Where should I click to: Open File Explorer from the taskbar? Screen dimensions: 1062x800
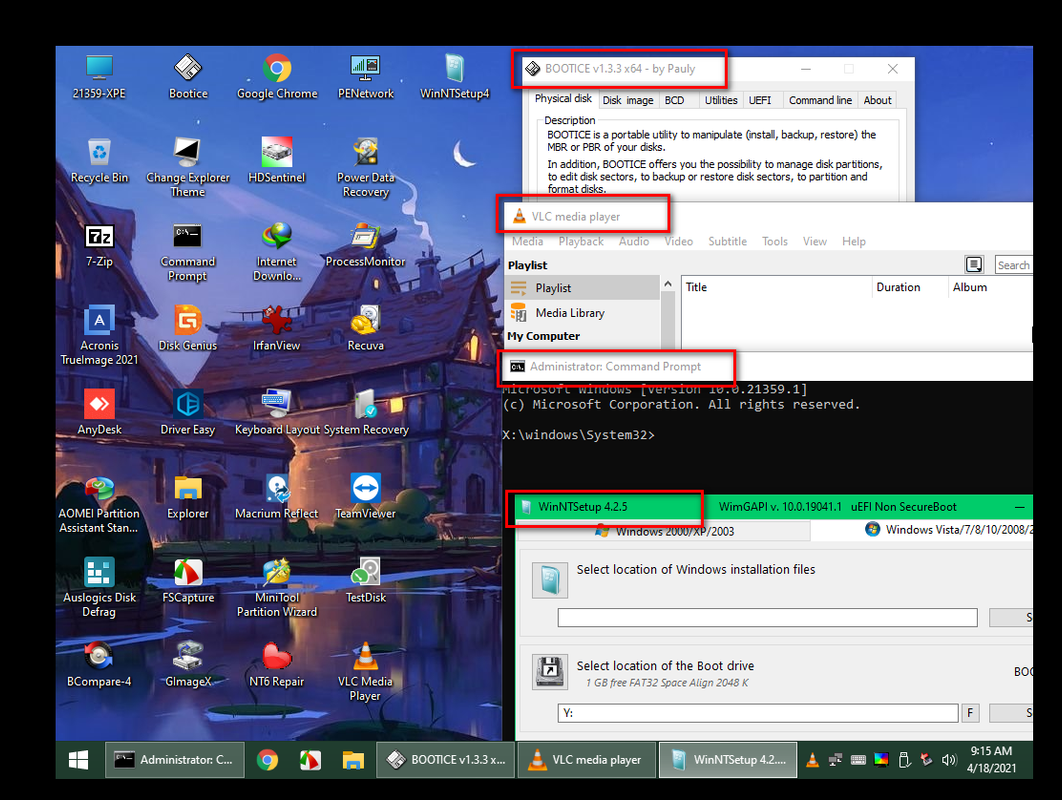click(353, 760)
